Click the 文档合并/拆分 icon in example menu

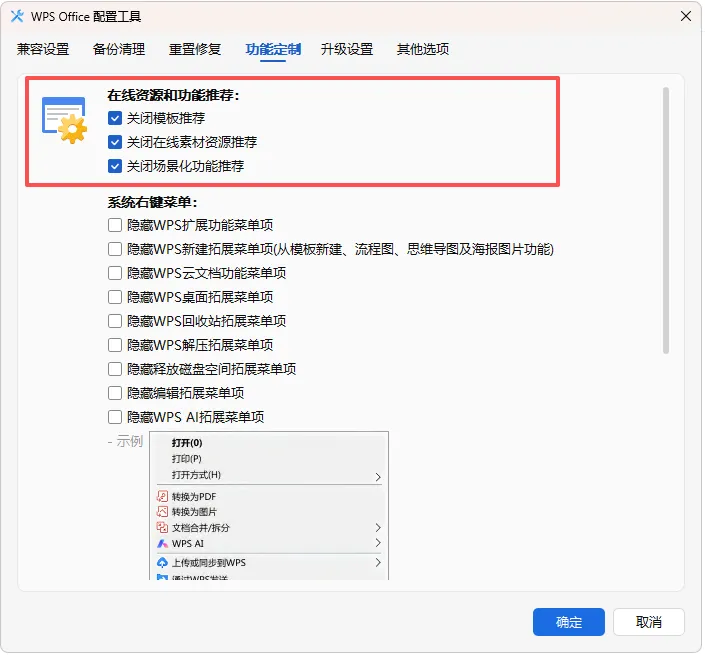(162, 527)
